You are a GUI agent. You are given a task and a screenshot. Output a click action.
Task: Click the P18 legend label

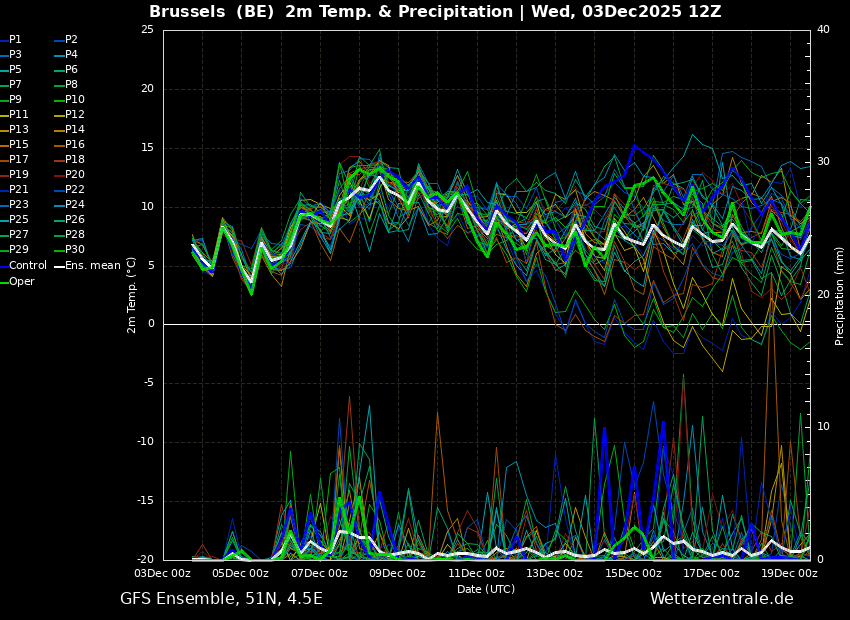[70, 159]
